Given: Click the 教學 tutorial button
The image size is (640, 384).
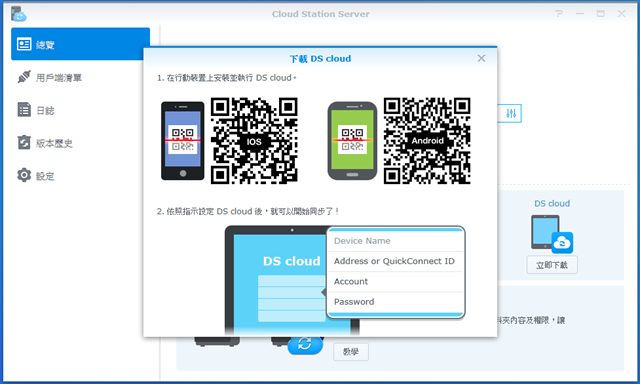Looking at the screenshot, I should (351, 352).
